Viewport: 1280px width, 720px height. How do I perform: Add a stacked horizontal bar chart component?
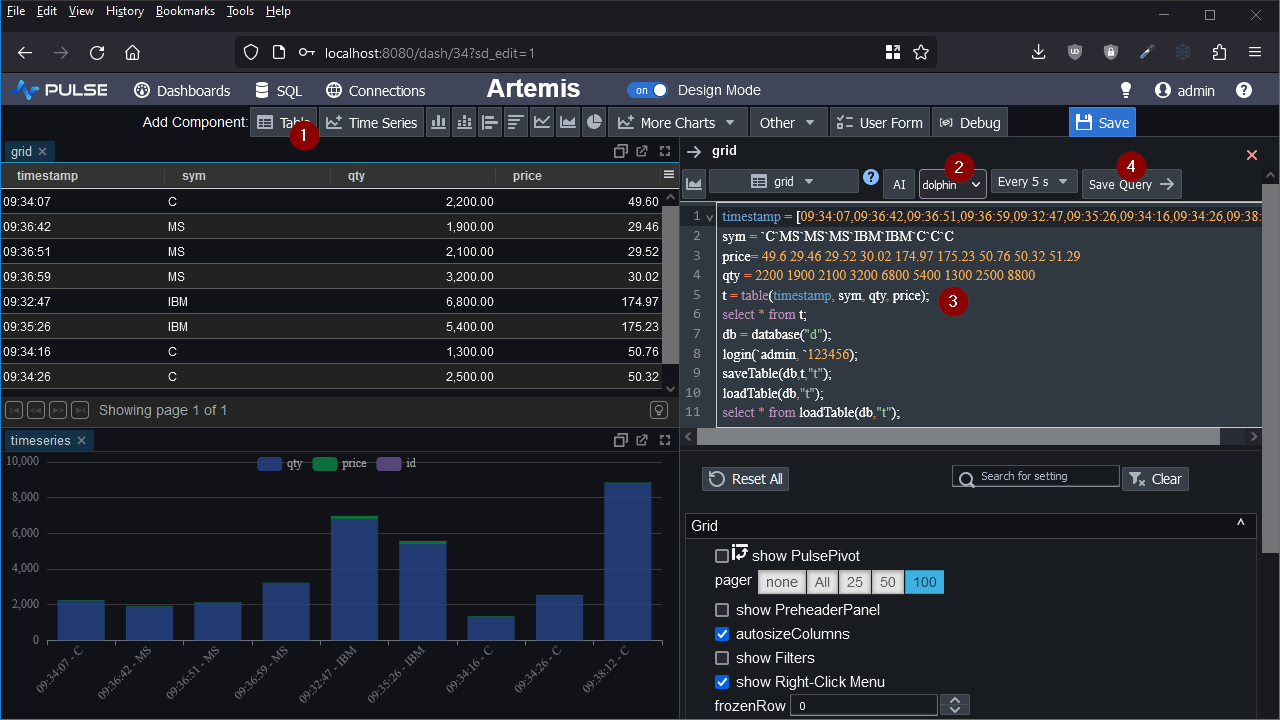[516, 122]
